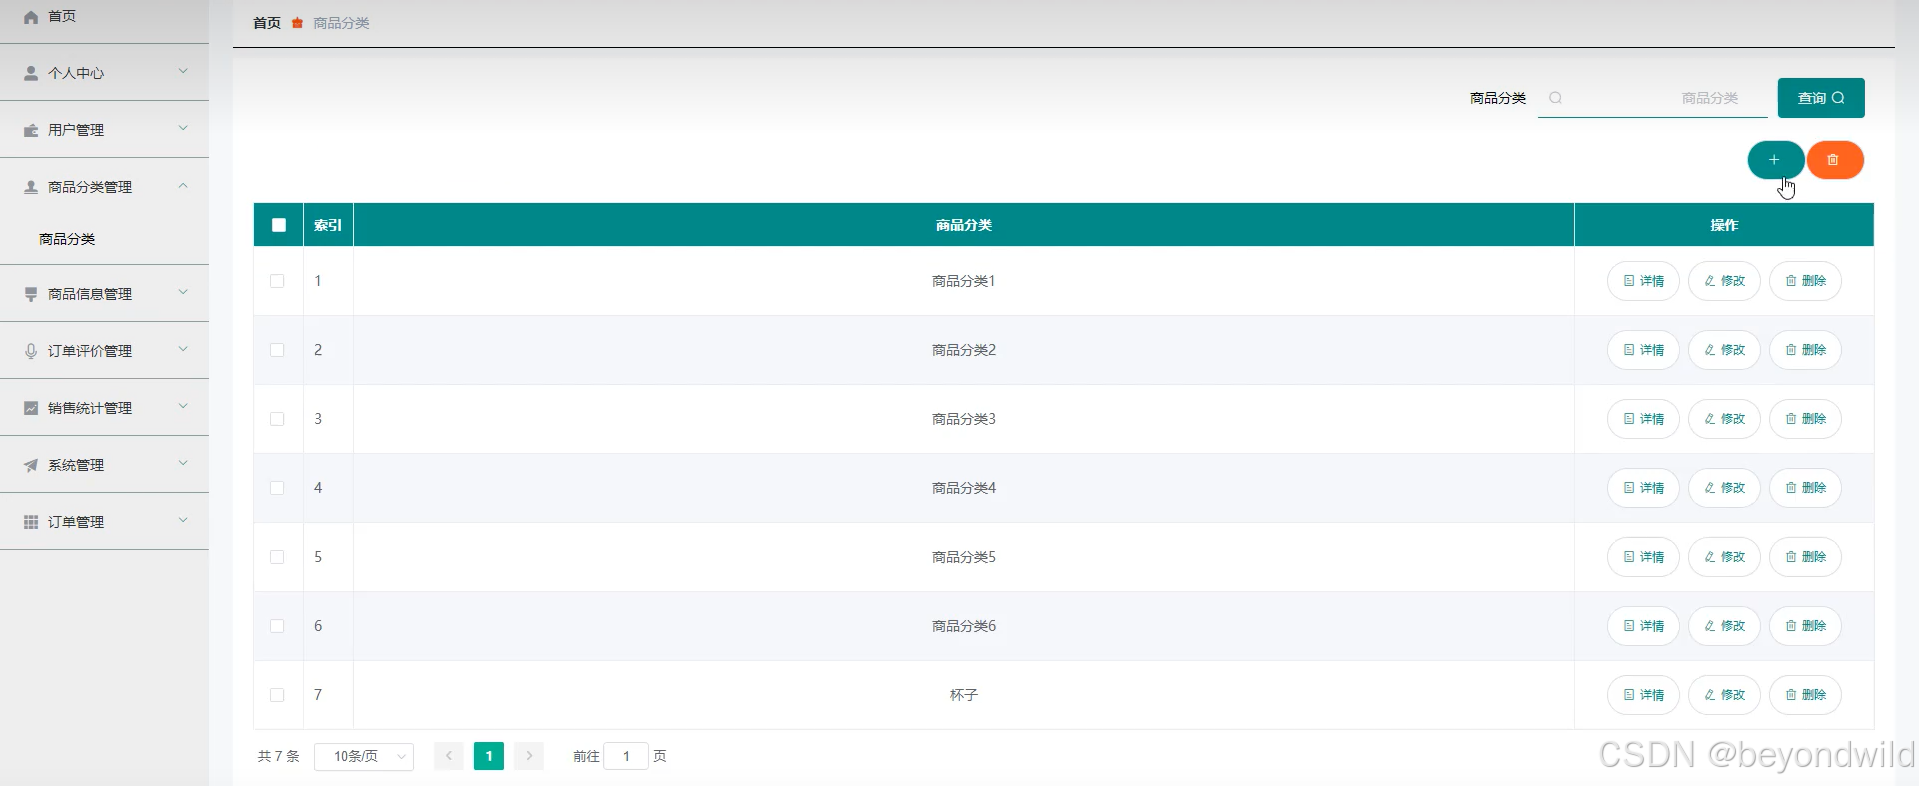This screenshot has height=786, width=1919.
Task: Expand the 用户管理 menu chevron
Action: pyautogui.click(x=183, y=128)
